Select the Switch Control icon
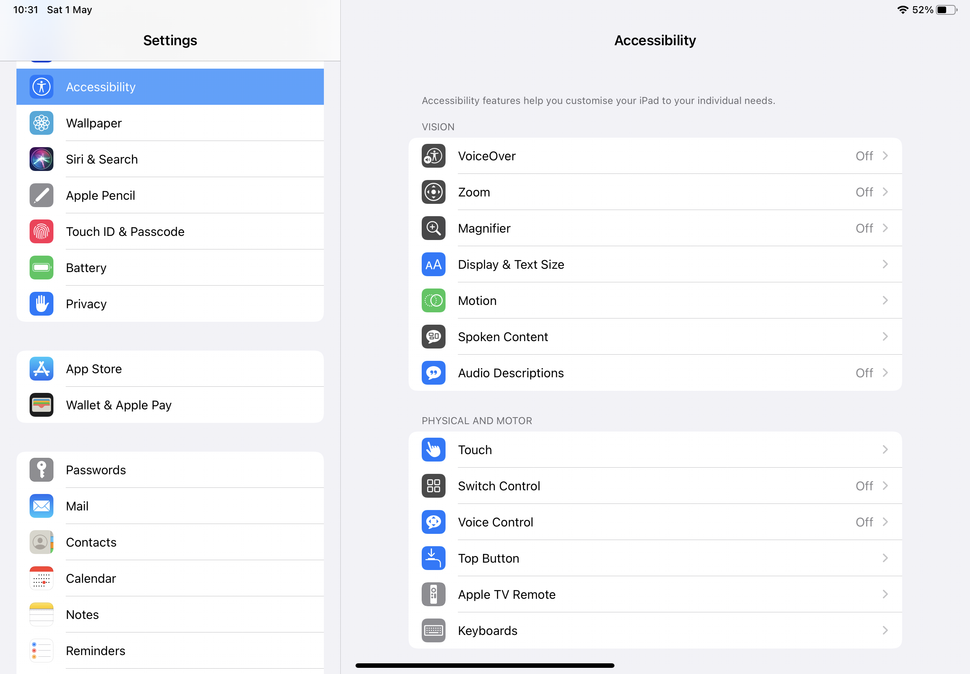The width and height of the screenshot is (970, 674). pos(433,486)
